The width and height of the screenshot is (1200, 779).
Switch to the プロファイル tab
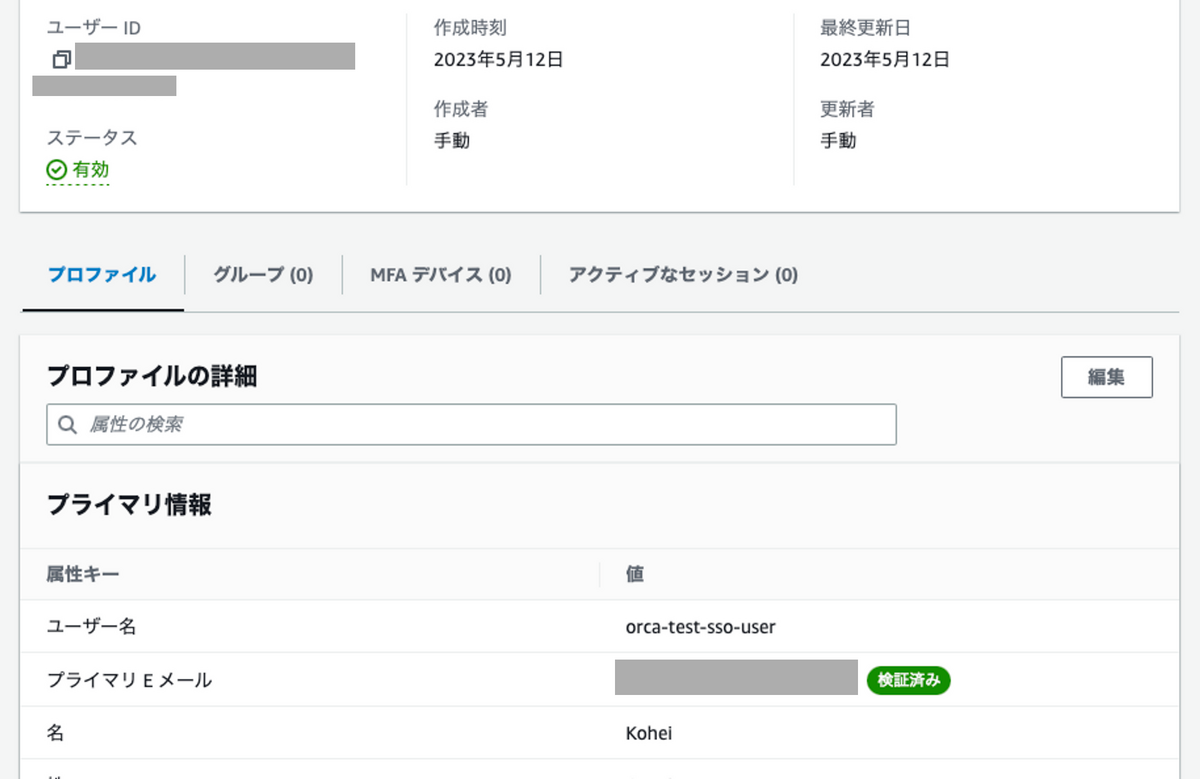102,274
